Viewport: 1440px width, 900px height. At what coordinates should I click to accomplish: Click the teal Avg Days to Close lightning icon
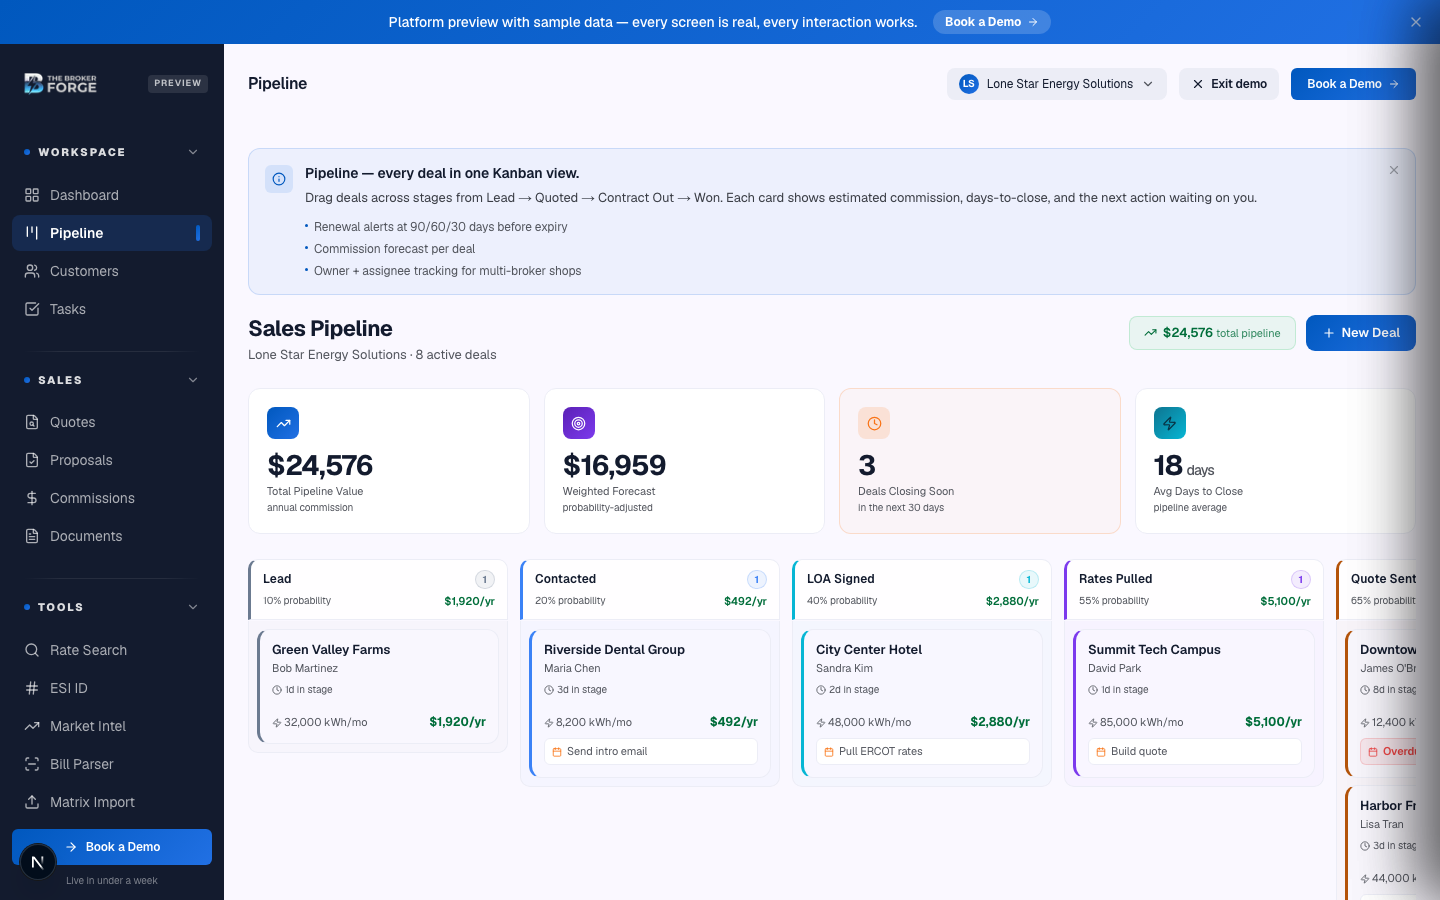pyautogui.click(x=1170, y=423)
